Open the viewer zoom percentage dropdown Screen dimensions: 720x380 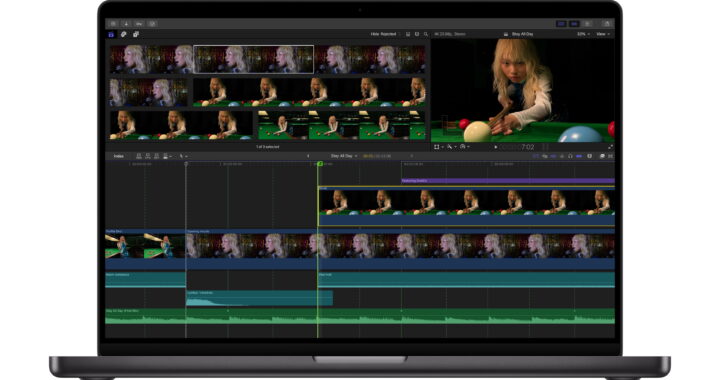[x=583, y=34]
